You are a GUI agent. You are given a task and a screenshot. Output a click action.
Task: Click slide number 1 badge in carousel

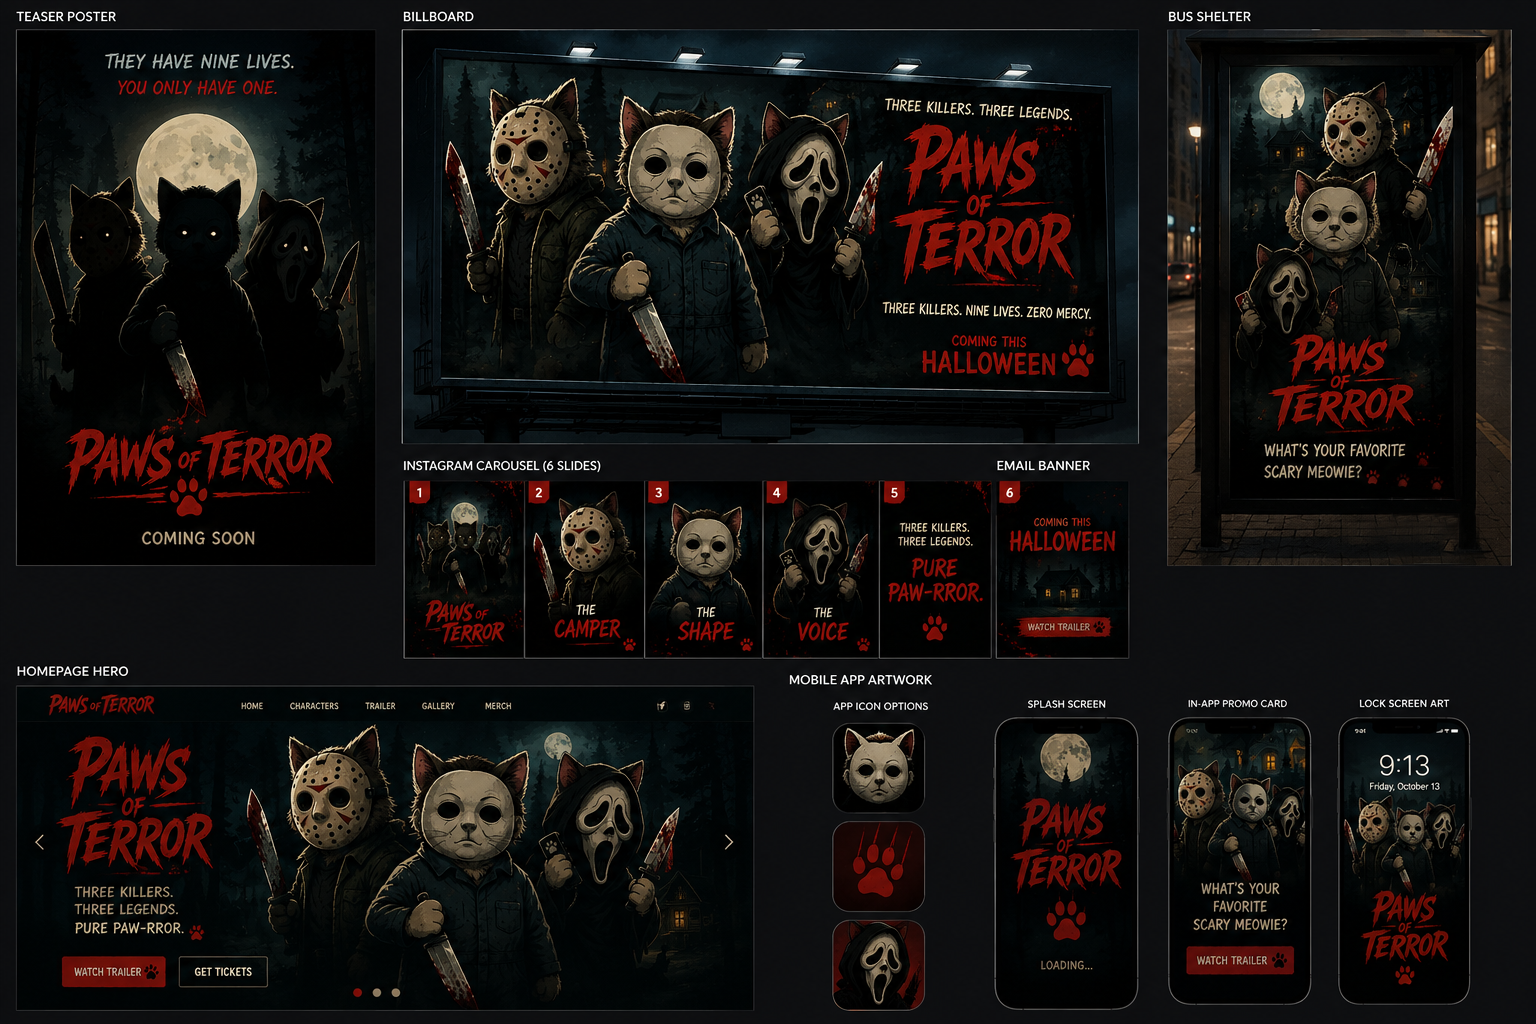(420, 492)
